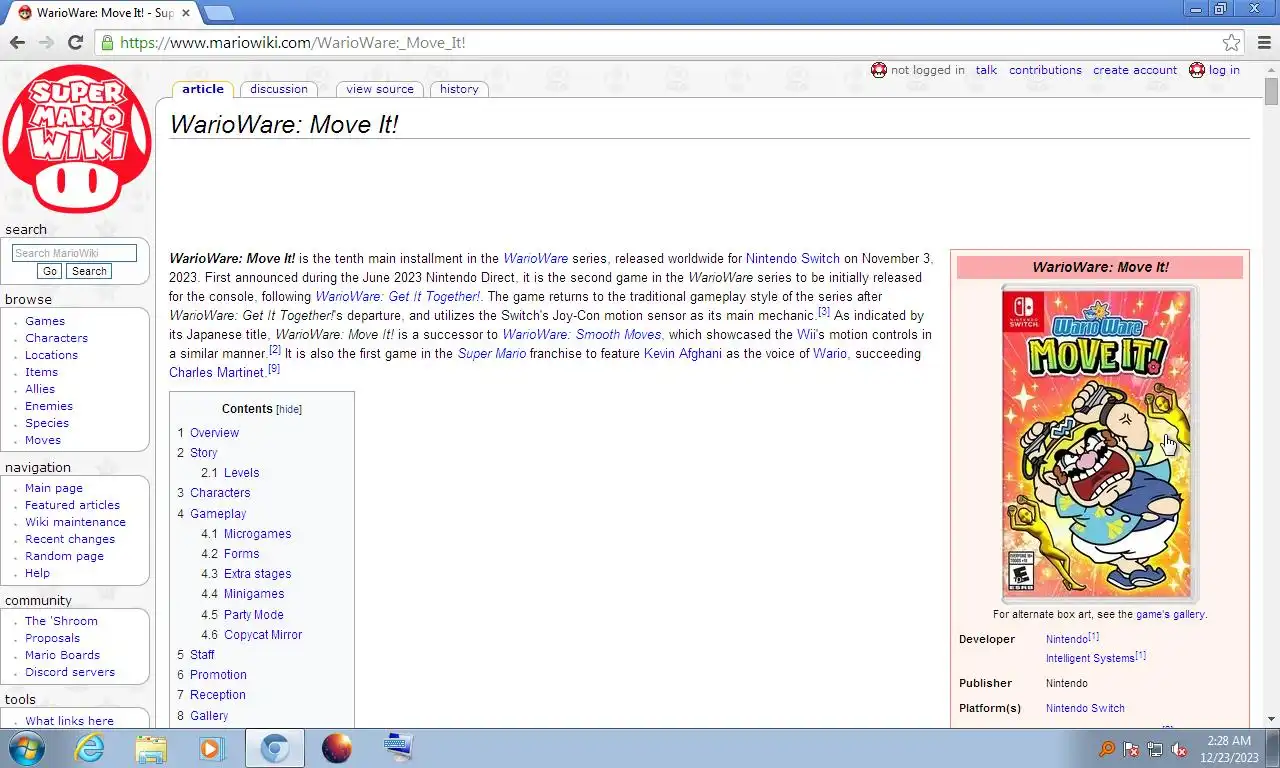Open the on-screen keyboard taskbar icon

click(x=398, y=748)
